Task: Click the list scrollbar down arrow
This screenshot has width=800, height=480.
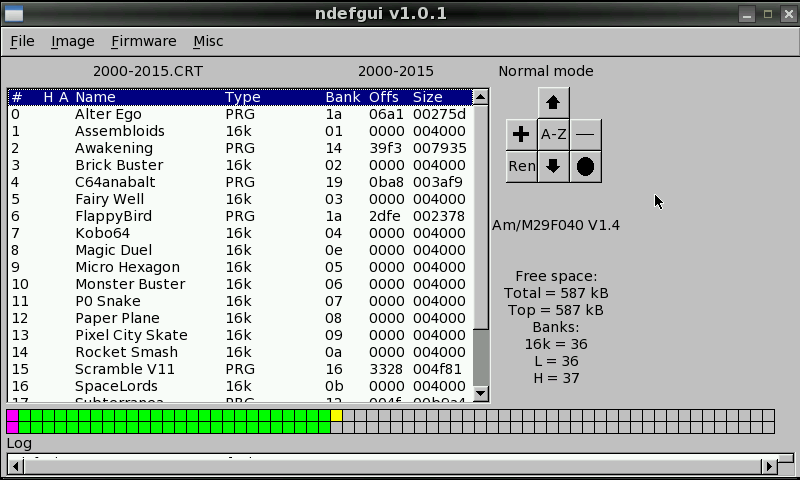Action: click(x=481, y=393)
